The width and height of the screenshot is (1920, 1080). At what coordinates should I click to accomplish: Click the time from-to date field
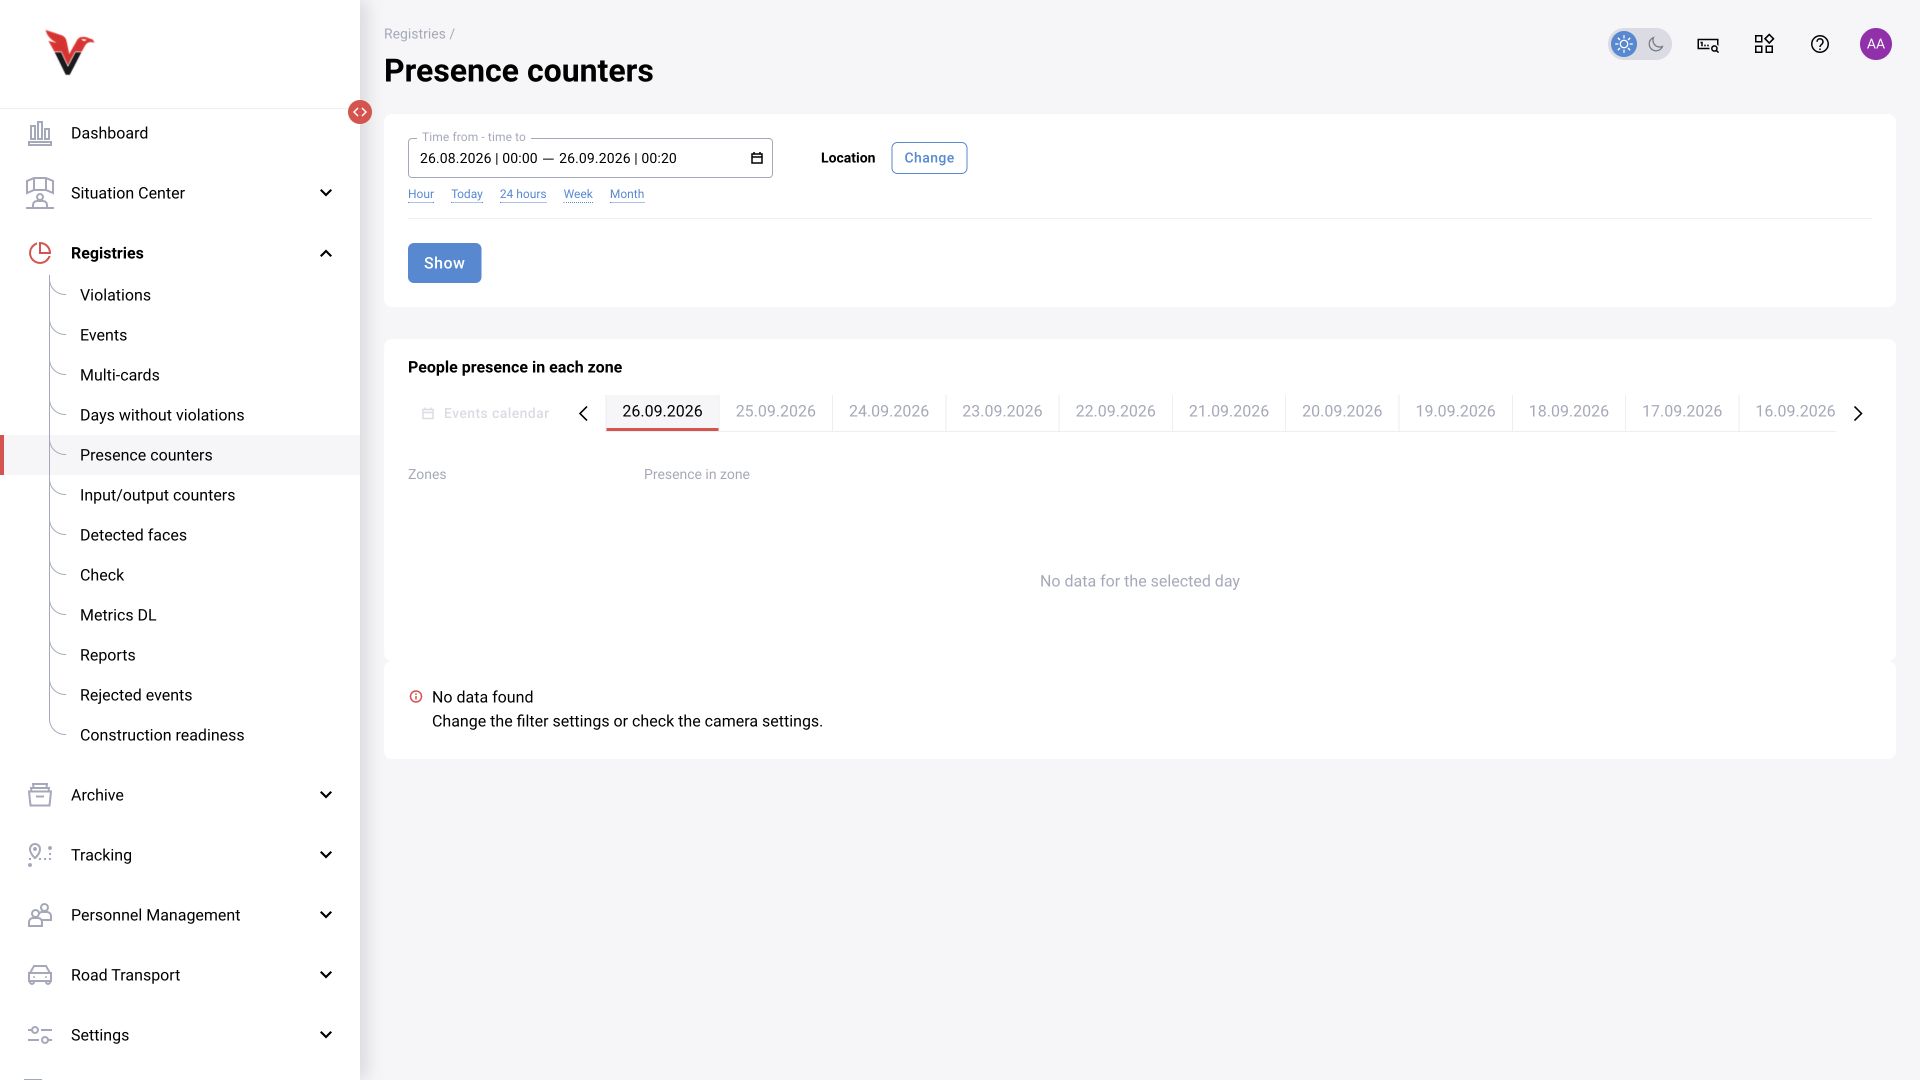[590, 158]
